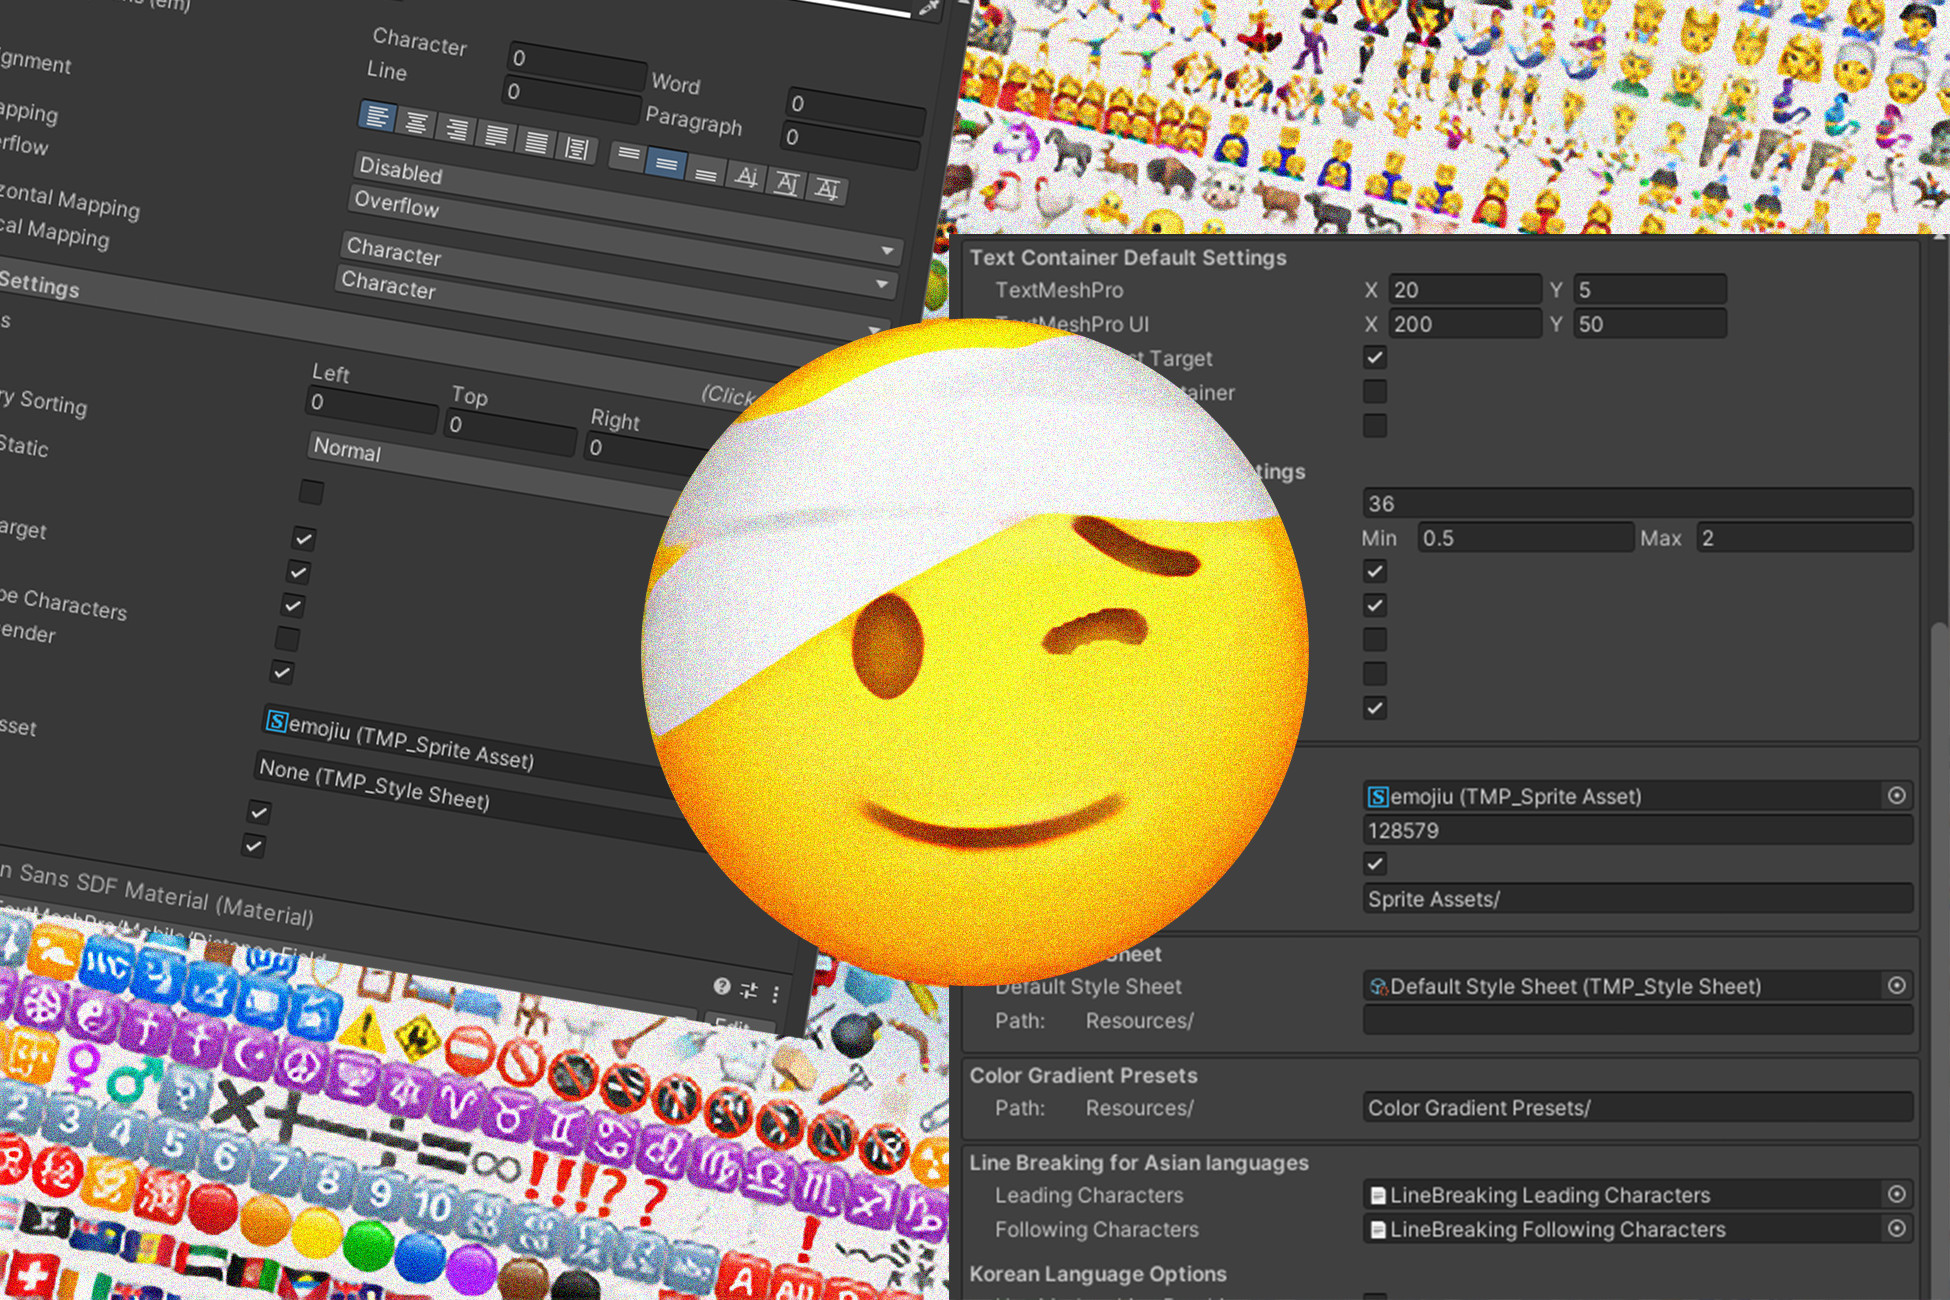The height and width of the screenshot is (1300, 1950).
Task: Click Min field showing 0.5
Action: (1525, 538)
